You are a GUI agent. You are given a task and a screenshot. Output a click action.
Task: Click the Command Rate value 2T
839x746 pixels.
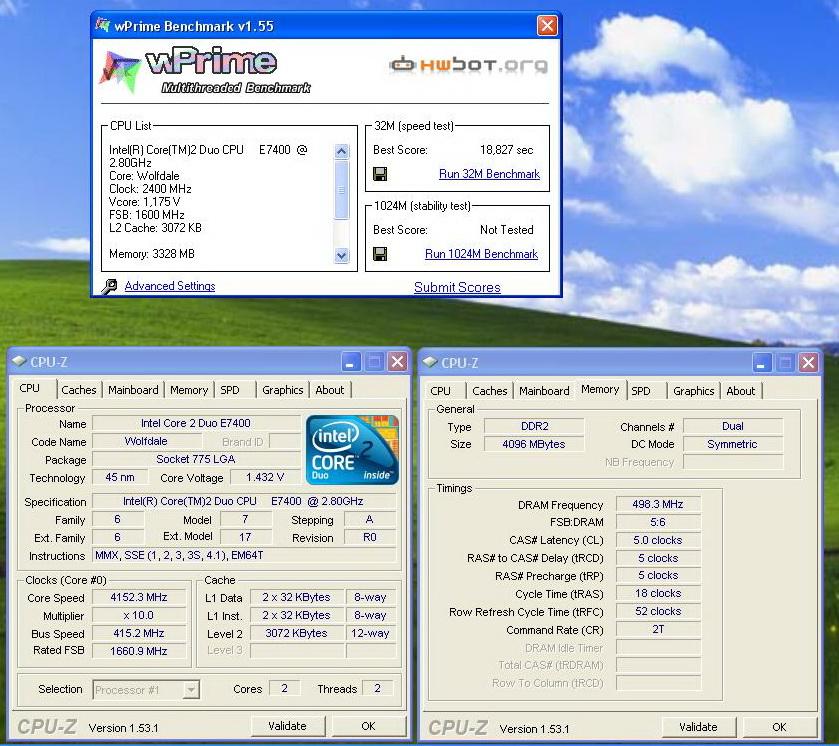point(658,629)
